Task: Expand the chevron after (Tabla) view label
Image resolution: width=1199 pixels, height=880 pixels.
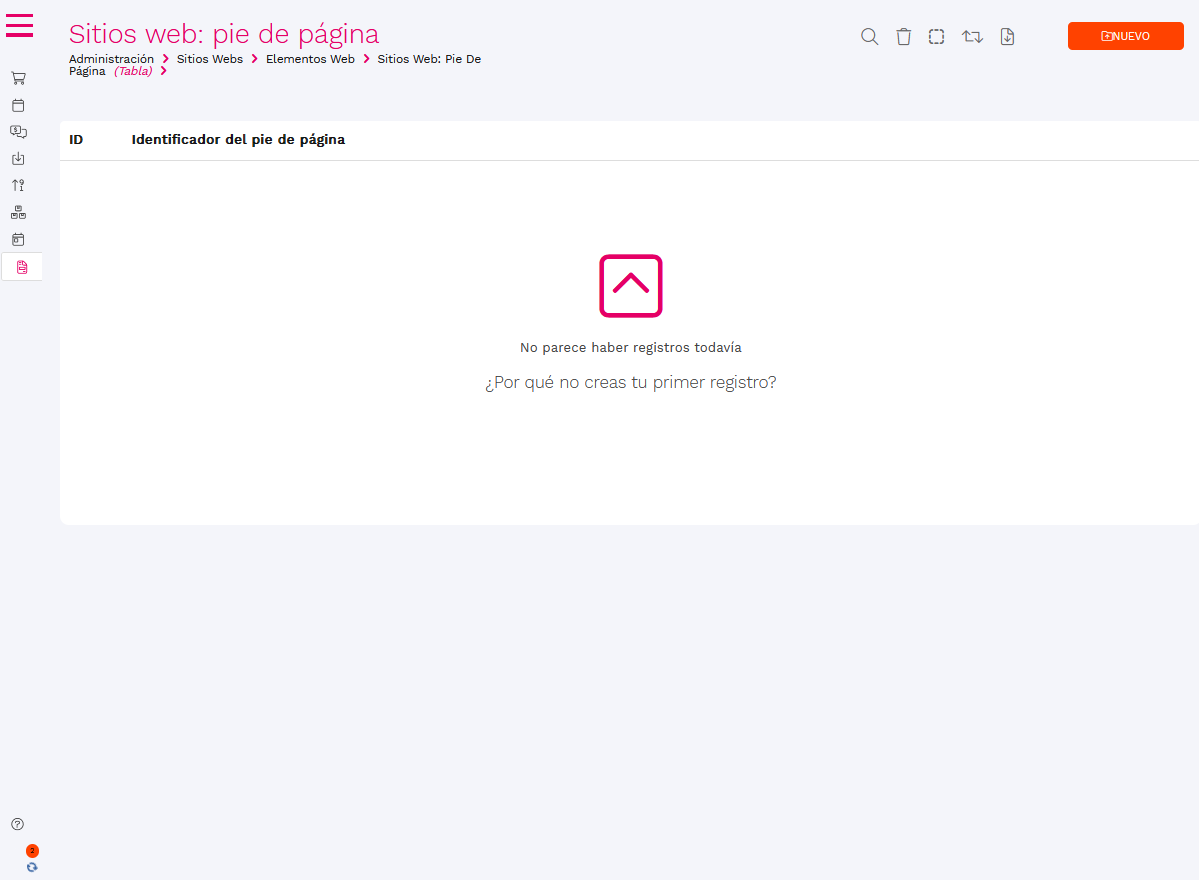Action: (164, 71)
